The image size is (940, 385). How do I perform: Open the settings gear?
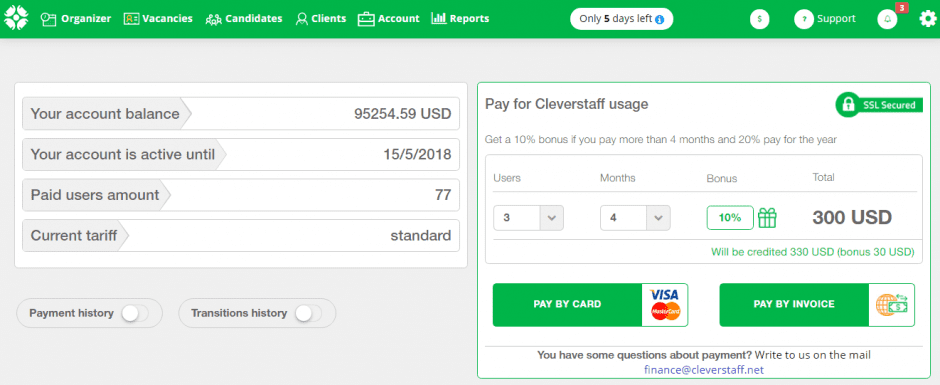(x=927, y=19)
